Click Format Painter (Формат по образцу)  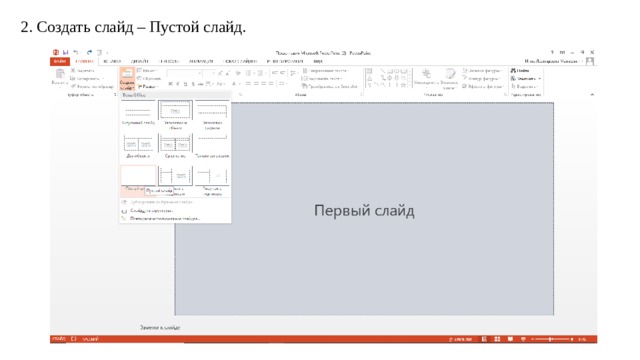tap(92, 87)
